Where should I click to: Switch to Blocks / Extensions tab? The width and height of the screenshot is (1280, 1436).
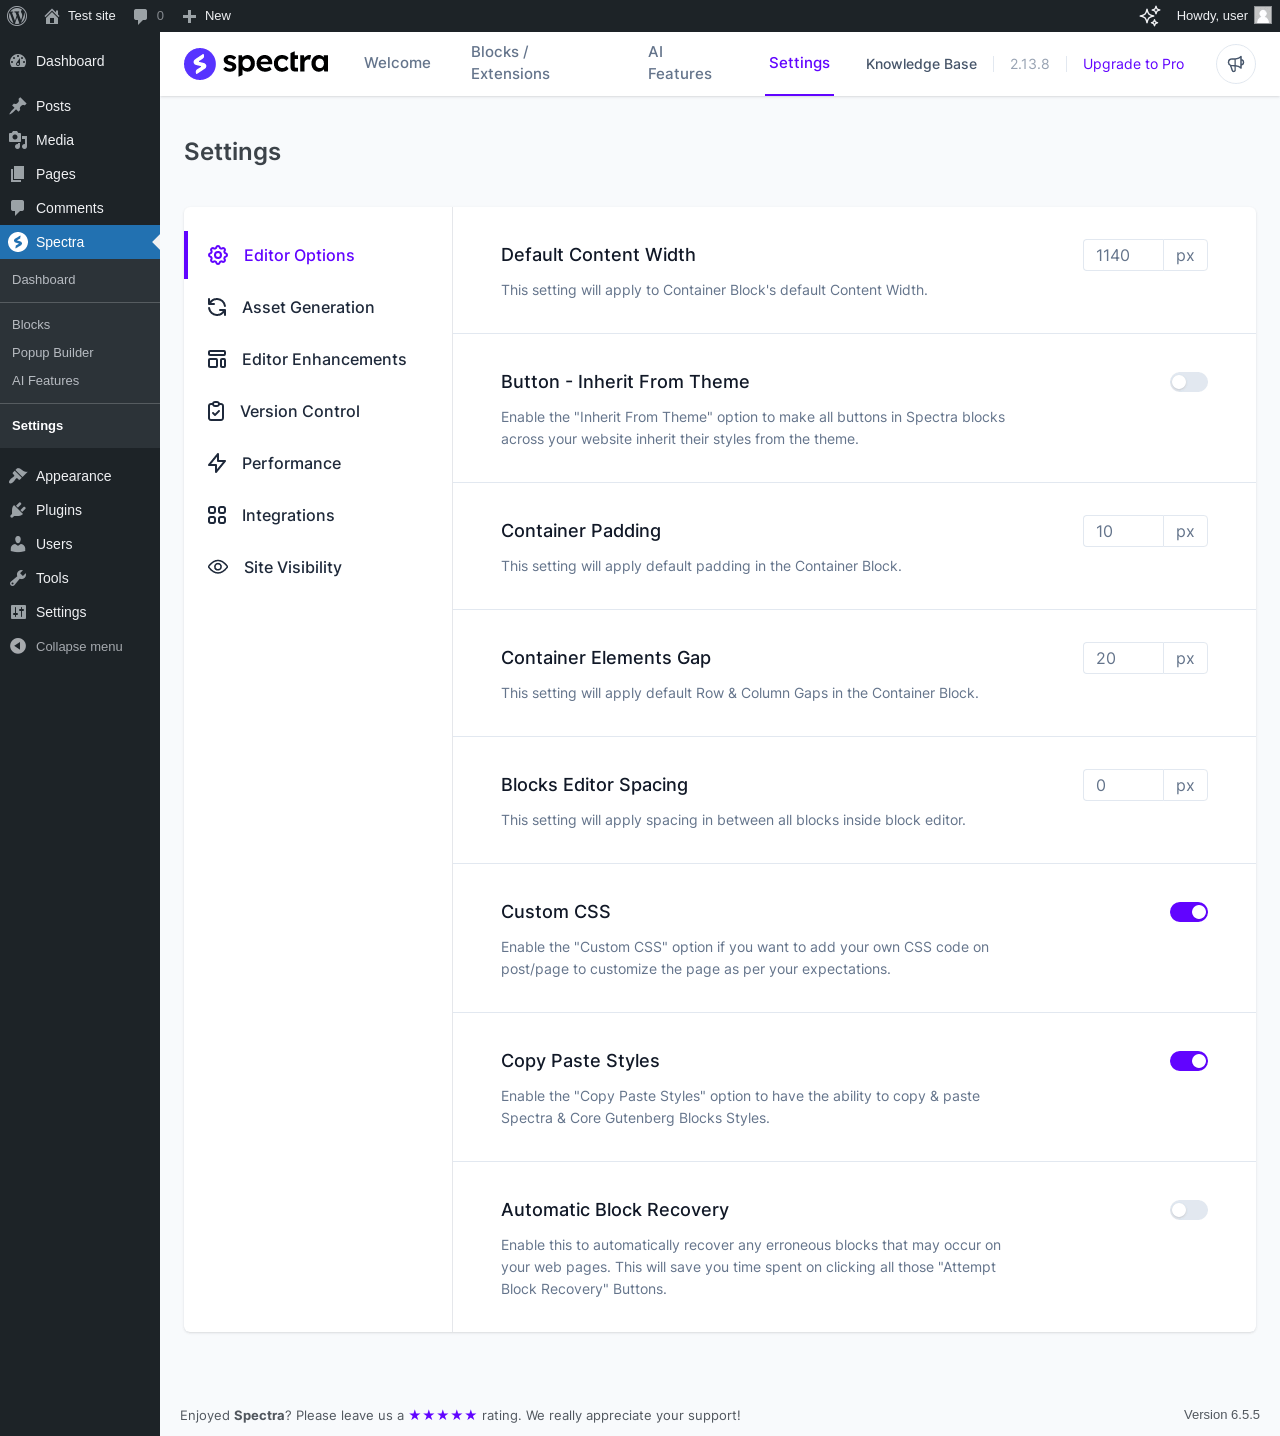(x=510, y=63)
